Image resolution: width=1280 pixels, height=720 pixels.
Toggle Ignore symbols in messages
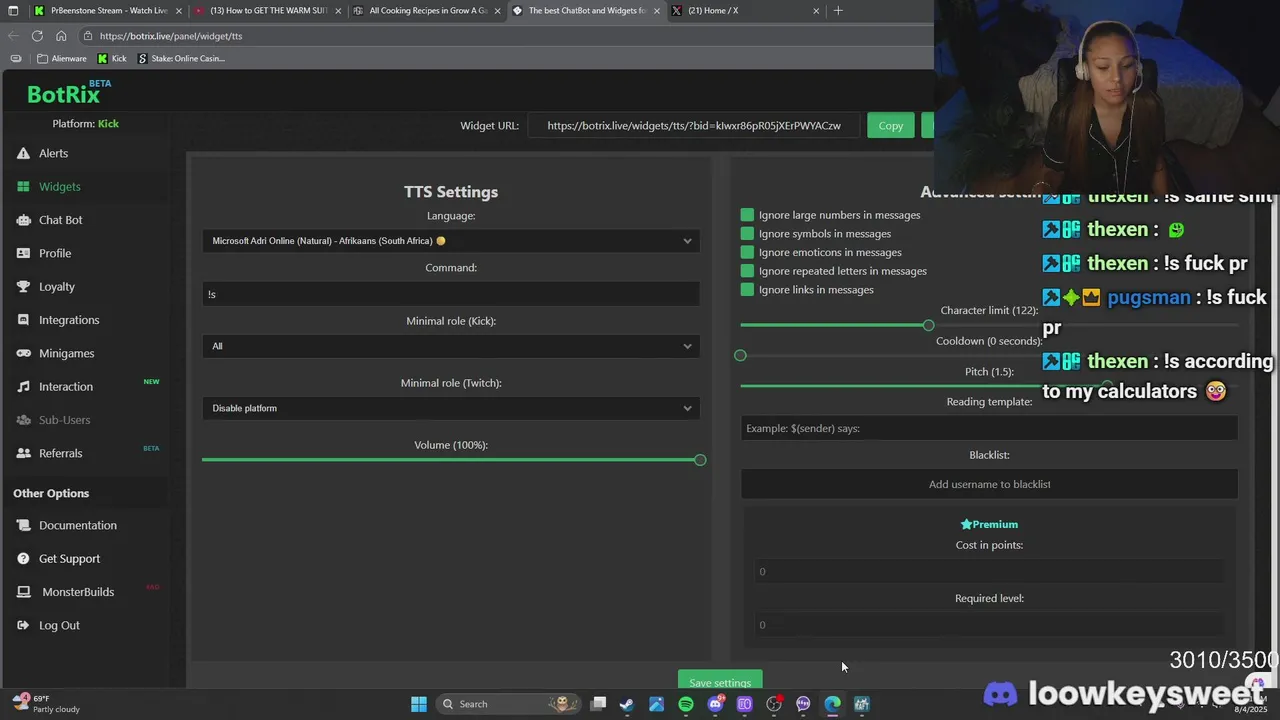click(x=747, y=234)
